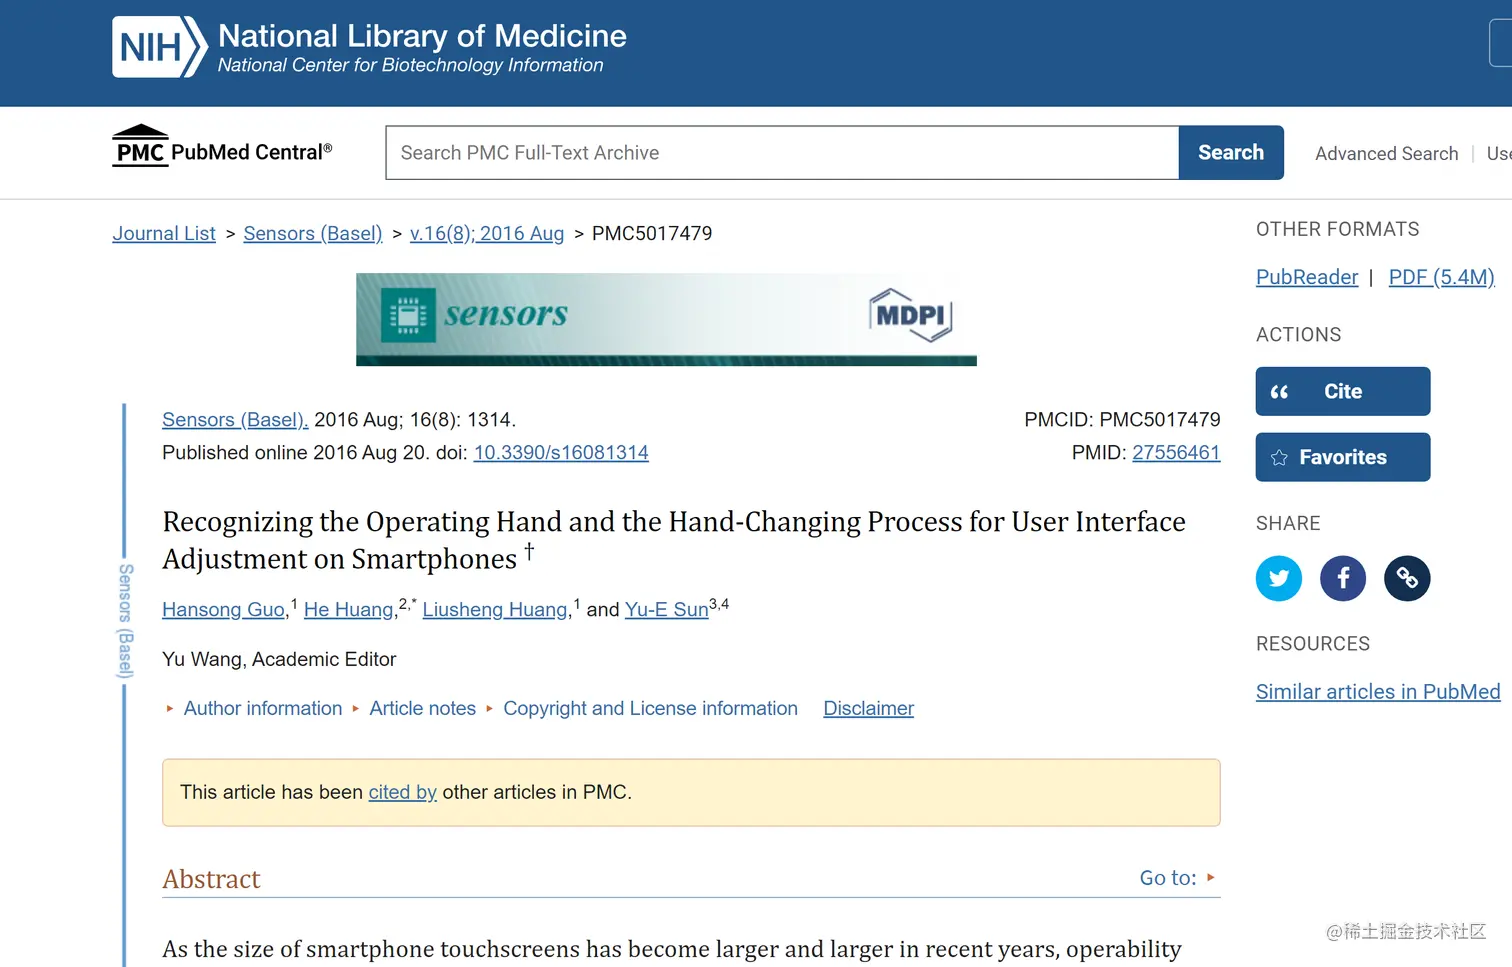Open Advanced Search

tap(1386, 154)
